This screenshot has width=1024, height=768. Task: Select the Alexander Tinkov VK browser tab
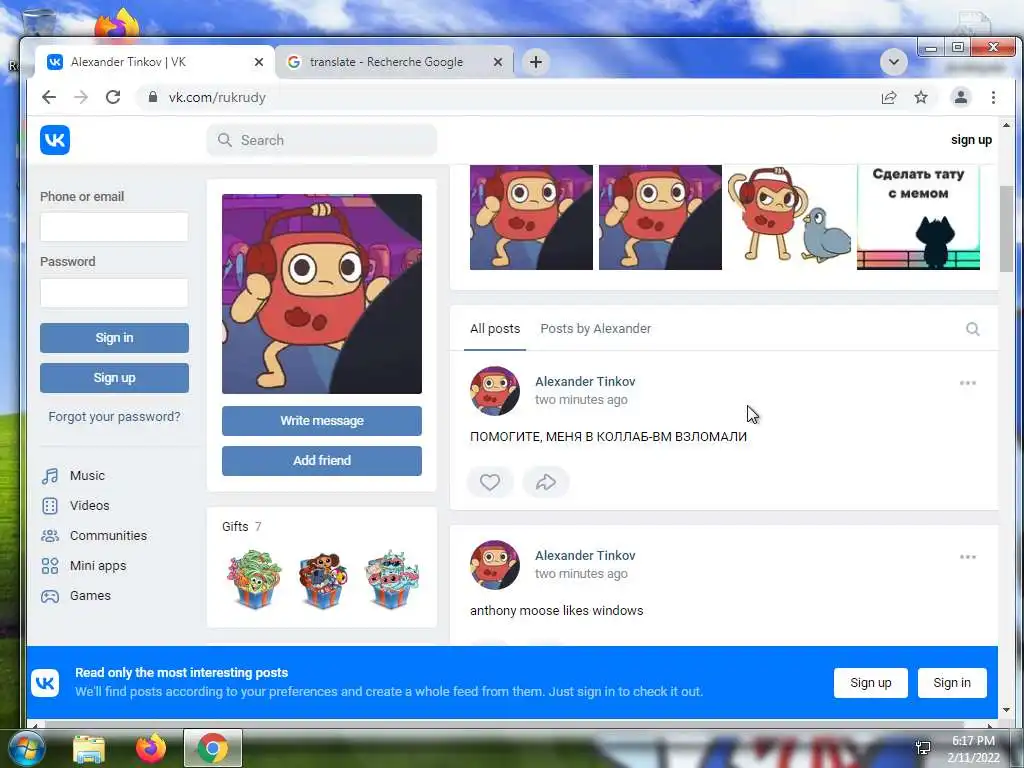click(155, 62)
